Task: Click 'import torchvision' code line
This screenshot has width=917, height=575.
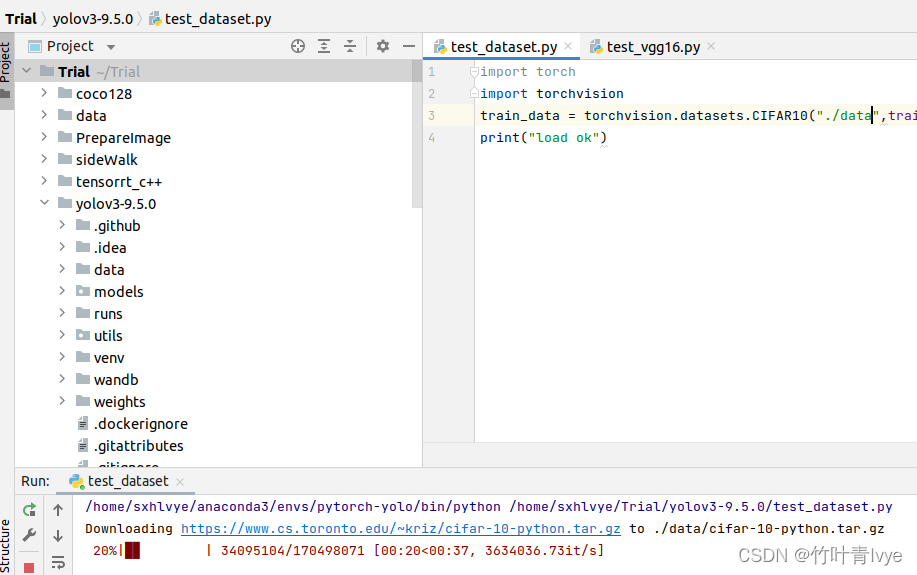Action: tap(551, 94)
